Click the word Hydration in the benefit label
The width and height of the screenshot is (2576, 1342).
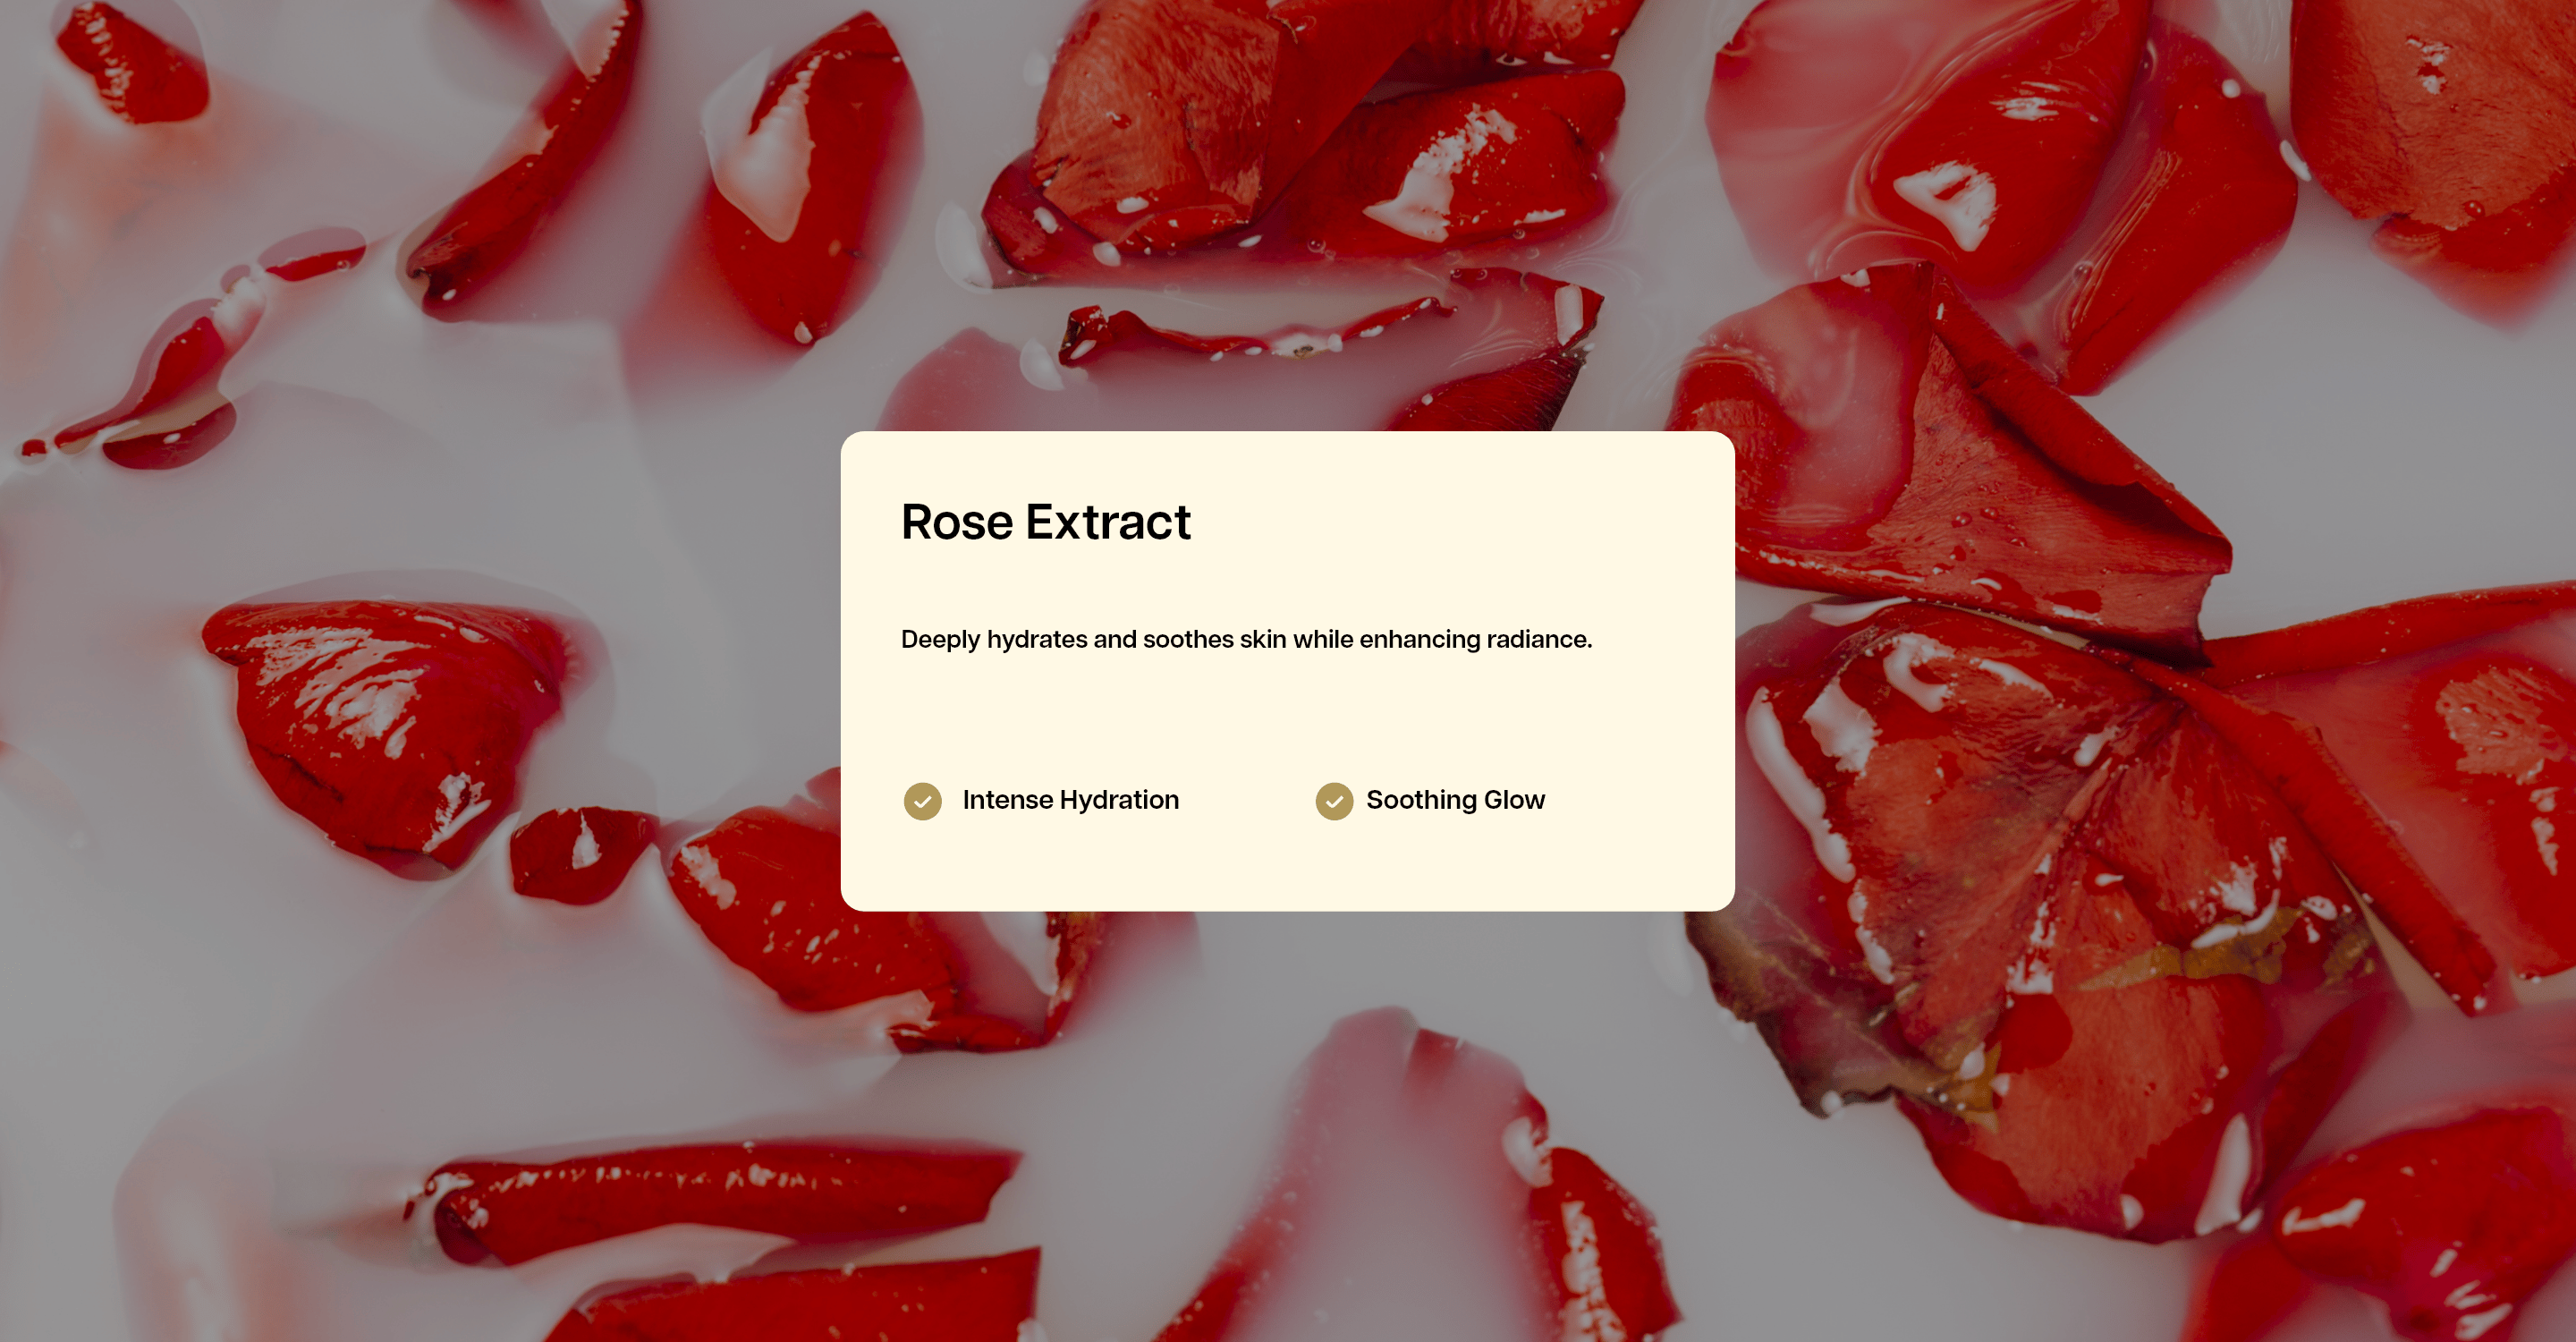(1119, 800)
